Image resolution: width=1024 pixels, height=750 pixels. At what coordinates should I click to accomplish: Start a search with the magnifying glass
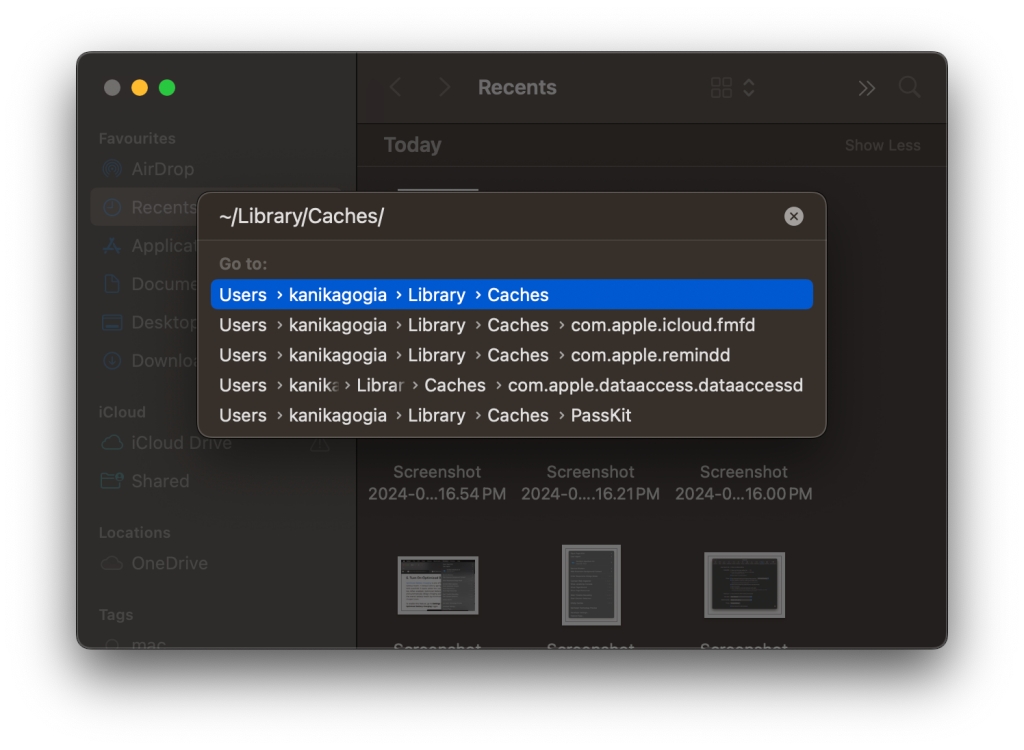pyautogui.click(x=909, y=87)
